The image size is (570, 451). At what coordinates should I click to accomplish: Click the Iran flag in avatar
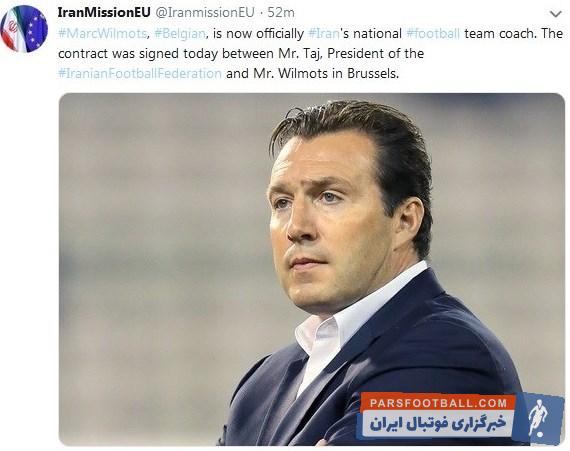[13, 29]
